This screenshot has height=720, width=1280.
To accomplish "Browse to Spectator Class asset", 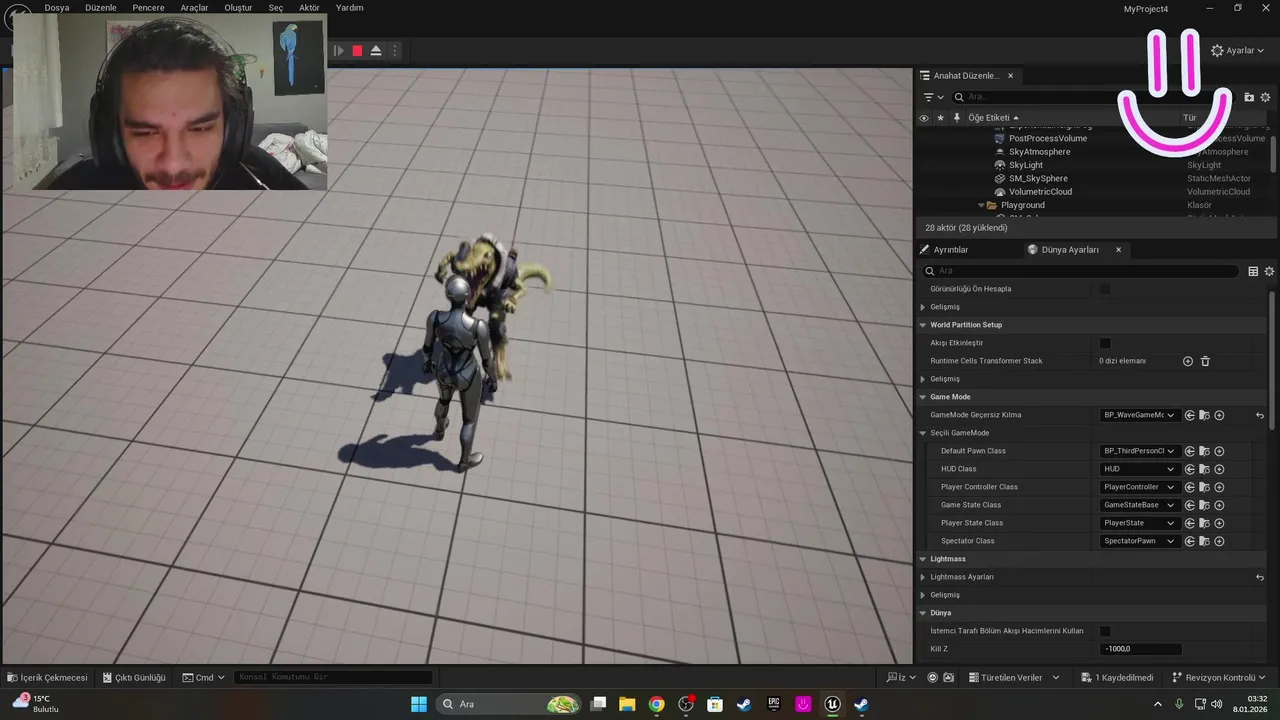I will [1204, 541].
